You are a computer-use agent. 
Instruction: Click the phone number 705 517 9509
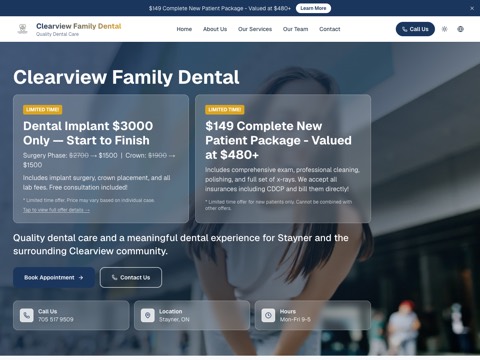pyautogui.click(x=56, y=319)
